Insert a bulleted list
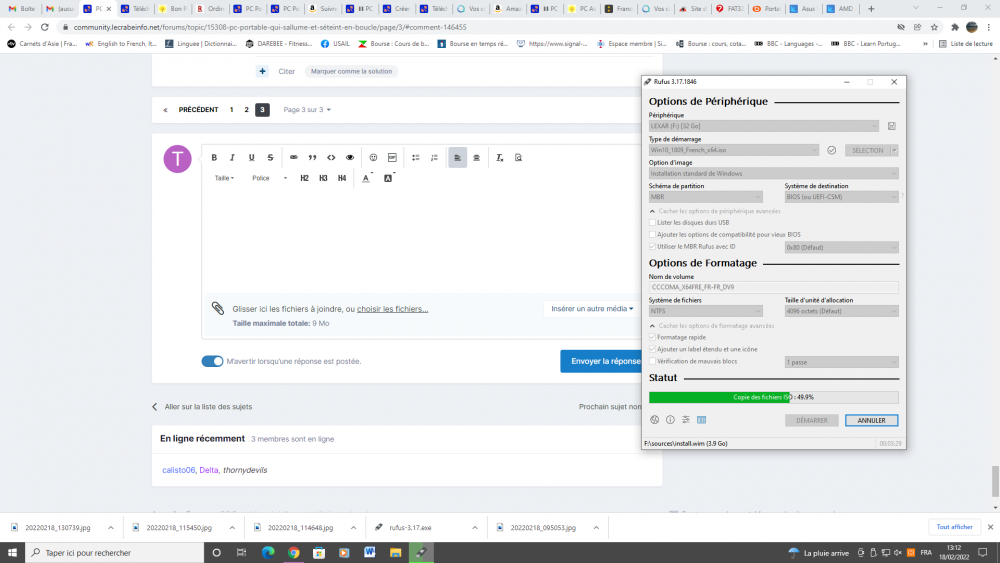1000x563 pixels. pyautogui.click(x=416, y=158)
